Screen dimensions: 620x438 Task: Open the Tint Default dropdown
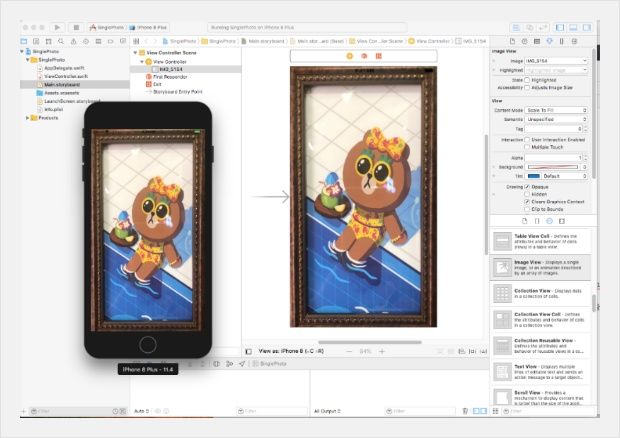point(565,176)
